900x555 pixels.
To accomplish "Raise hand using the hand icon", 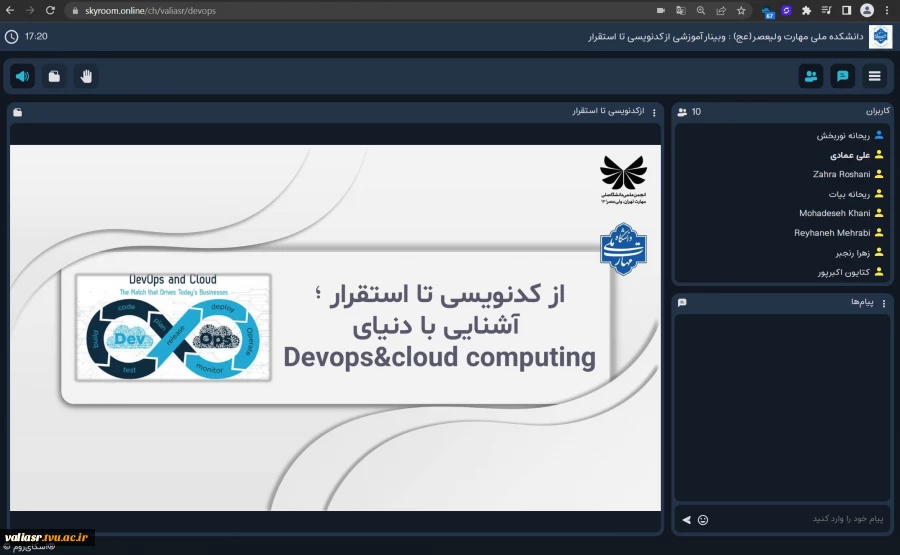I will click(x=86, y=76).
